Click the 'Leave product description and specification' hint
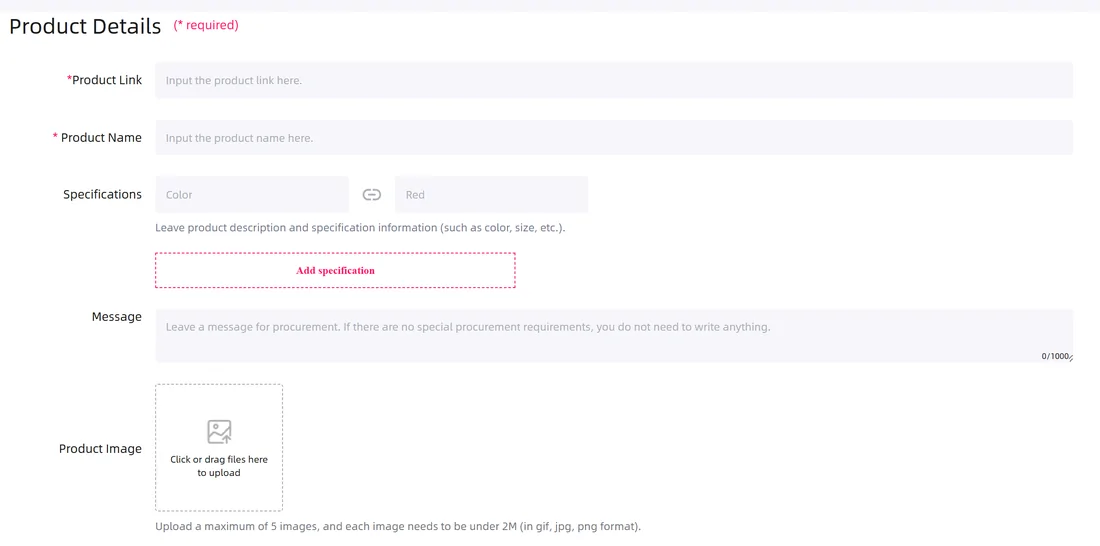1100x546 pixels. click(360, 228)
